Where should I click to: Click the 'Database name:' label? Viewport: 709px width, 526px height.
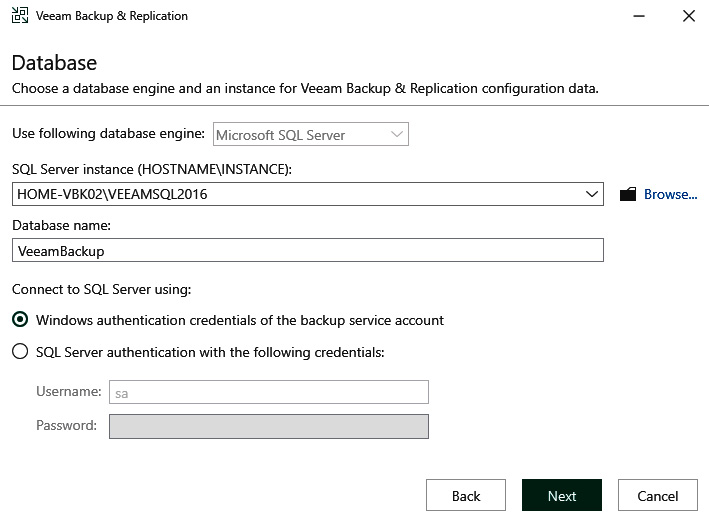tap(61, 225)
